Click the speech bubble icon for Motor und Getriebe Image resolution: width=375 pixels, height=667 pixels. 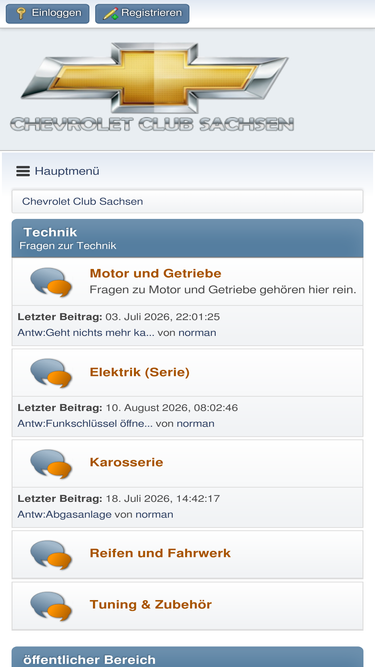coord(51,282)
